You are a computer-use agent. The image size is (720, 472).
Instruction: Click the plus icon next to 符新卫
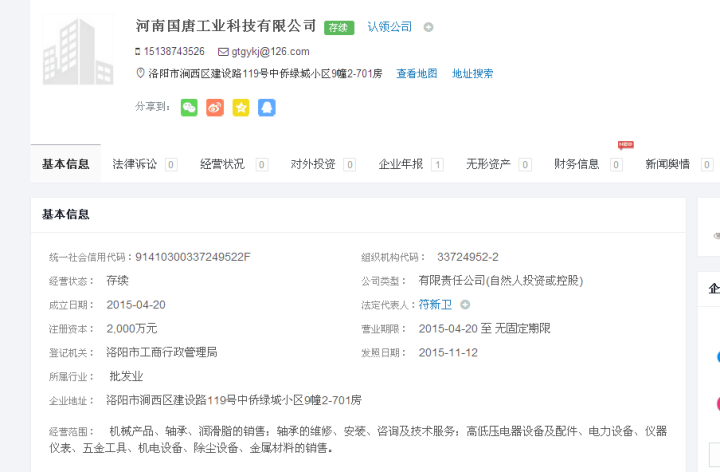(x=465, y=304)
